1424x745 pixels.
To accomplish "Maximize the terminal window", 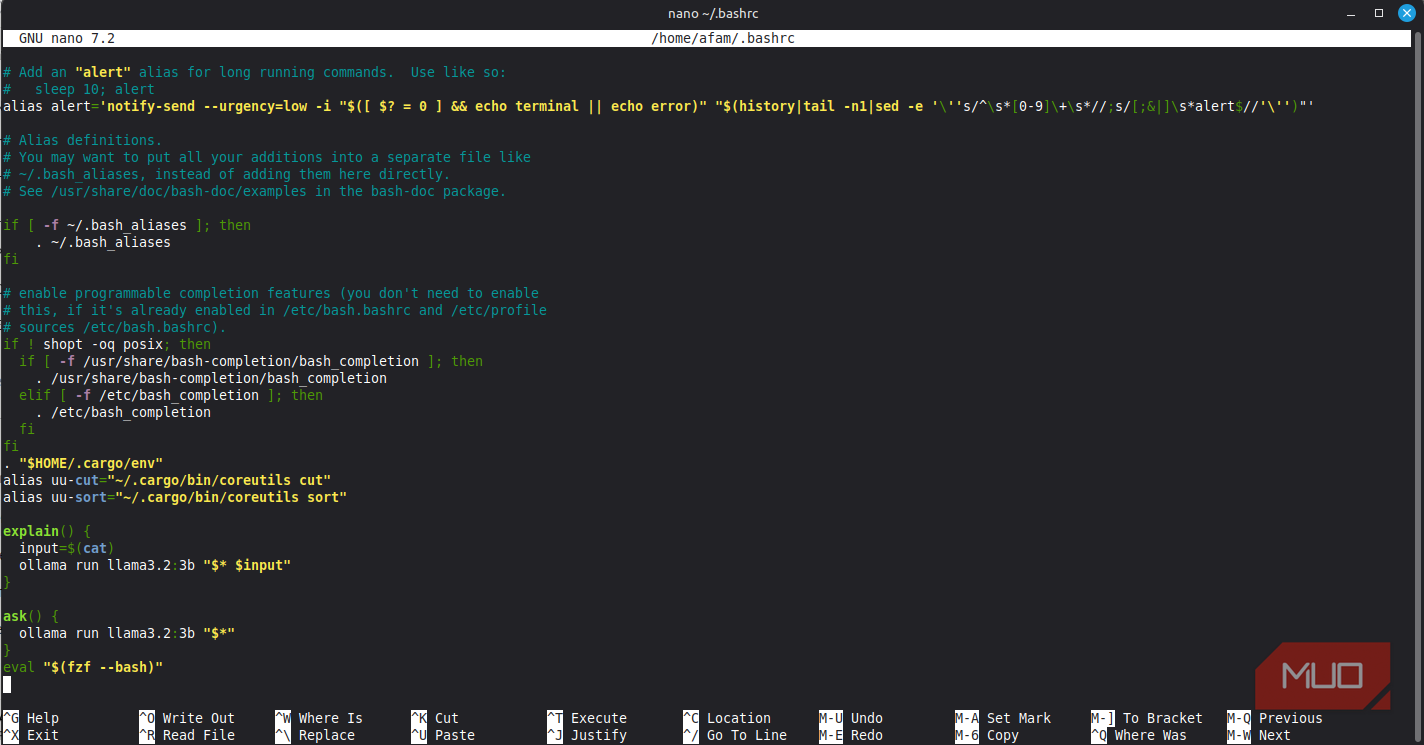I will (x=1379, y=12).
